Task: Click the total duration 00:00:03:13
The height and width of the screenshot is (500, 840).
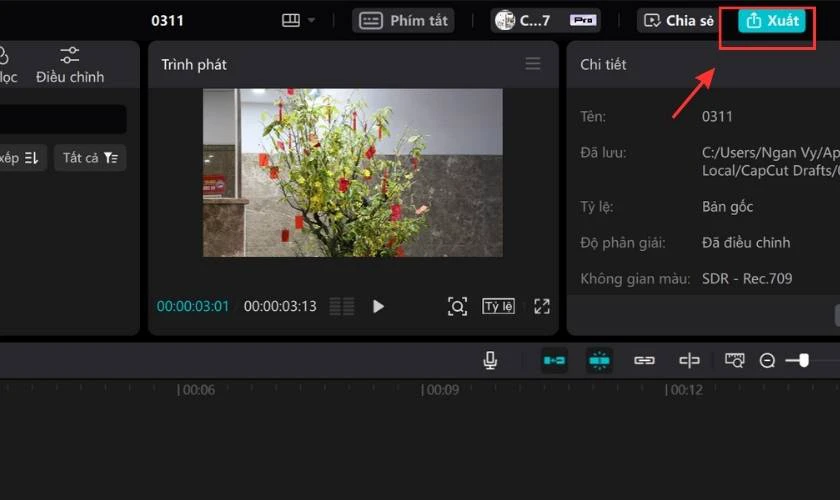Action: (x=280, y=306)
